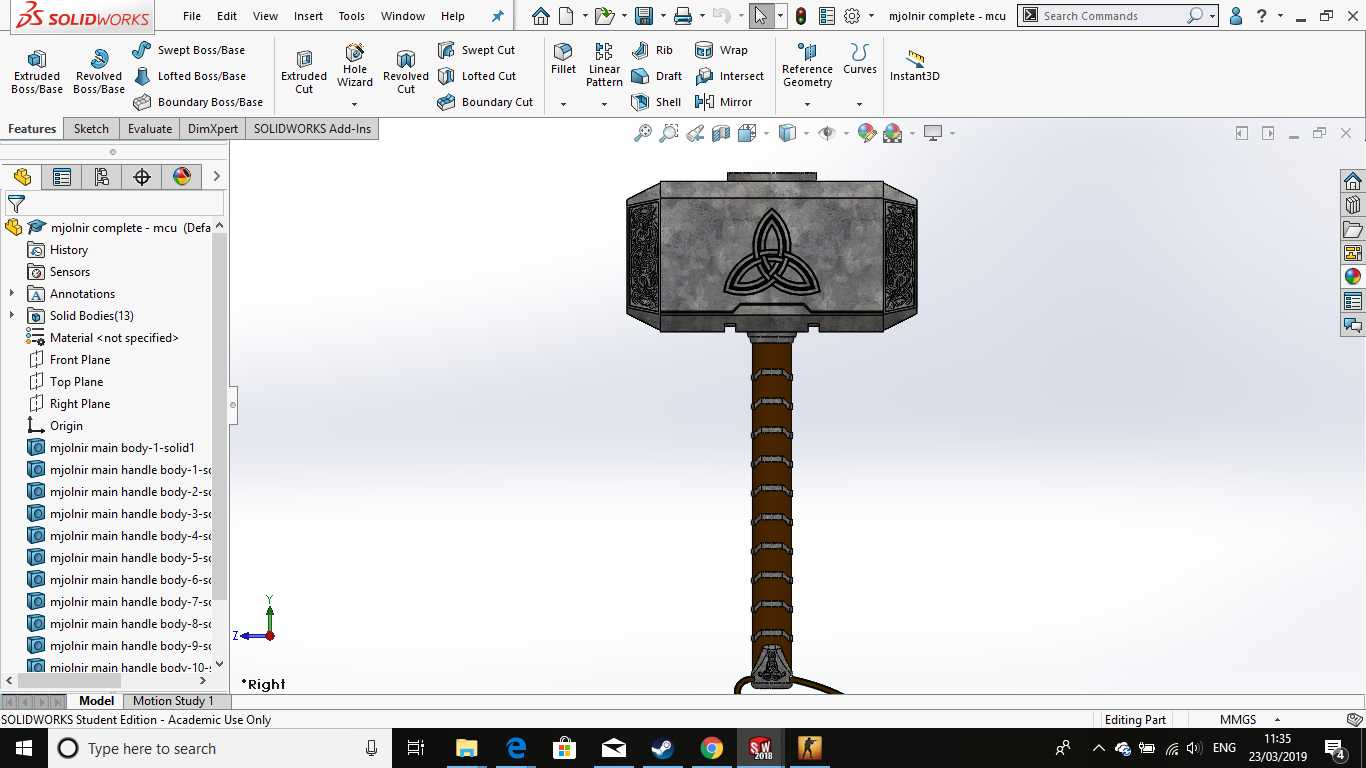Switch to the DisplayManager tab
This screenshot has width=1366, height=768.
pos(182,177)
